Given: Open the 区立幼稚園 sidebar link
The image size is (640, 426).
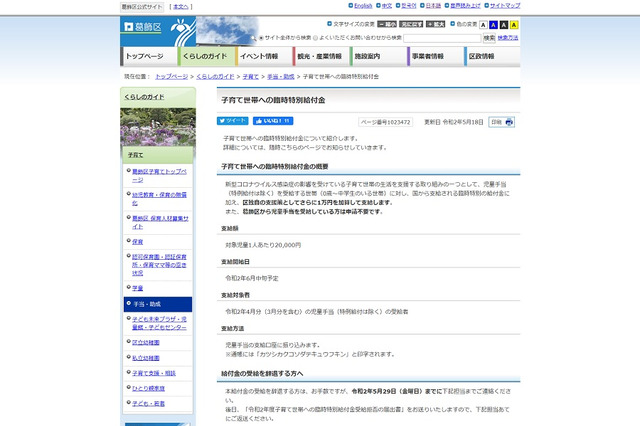Looking at the screenshot, I should 146,342.
